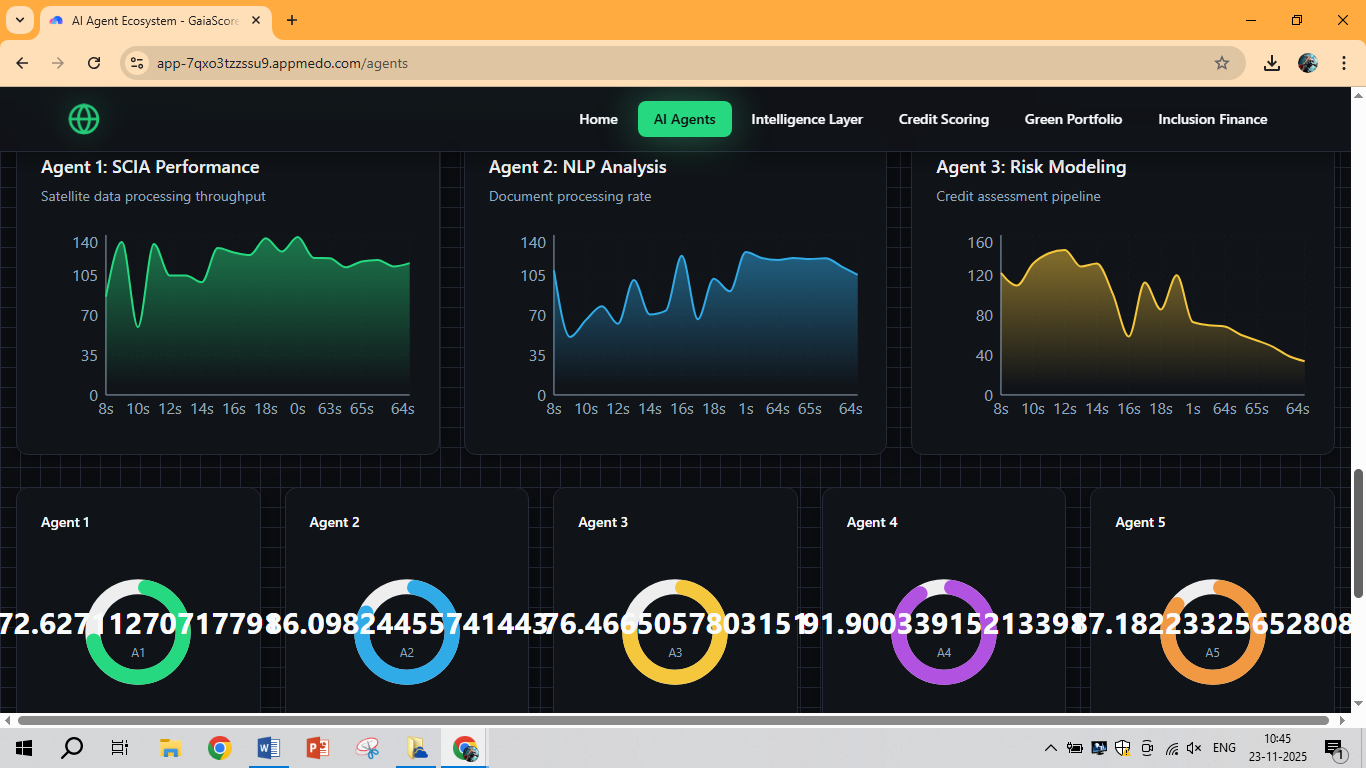Go to Intelligence Layer page
The image size is (1366, 768).
click(x=807, y=119)
